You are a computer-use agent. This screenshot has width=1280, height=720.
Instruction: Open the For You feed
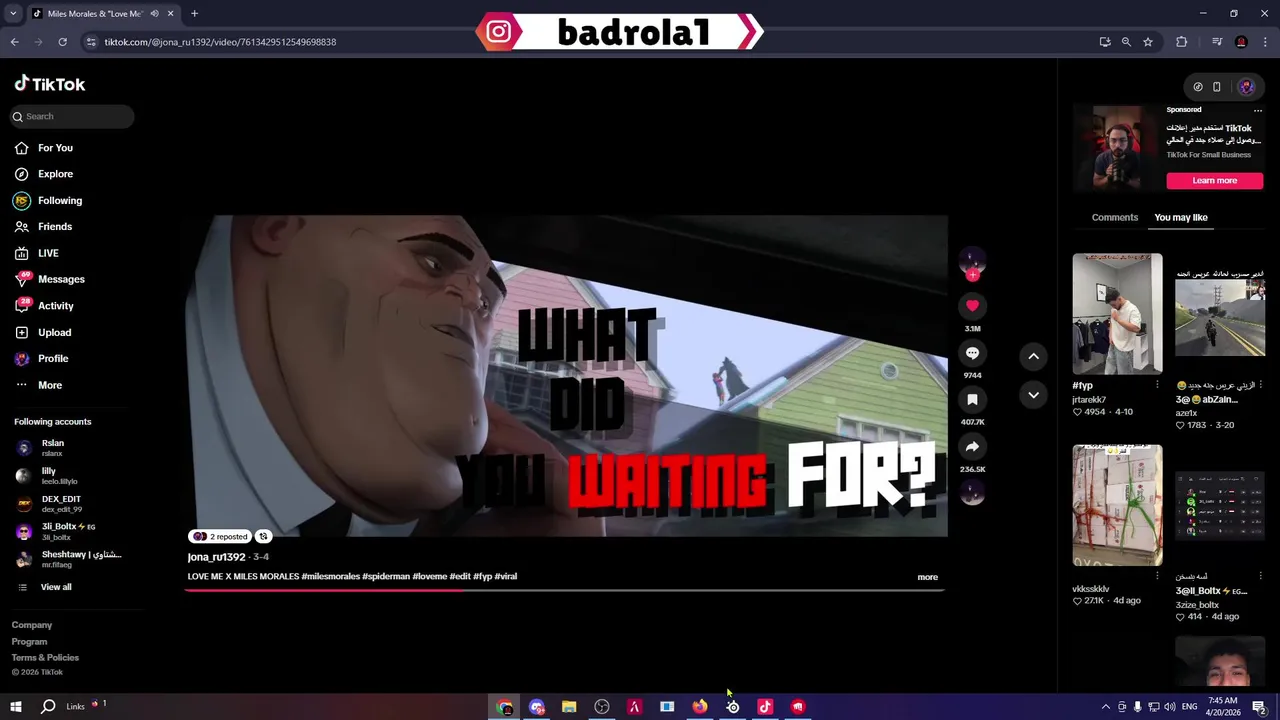(x=44, y=148)
